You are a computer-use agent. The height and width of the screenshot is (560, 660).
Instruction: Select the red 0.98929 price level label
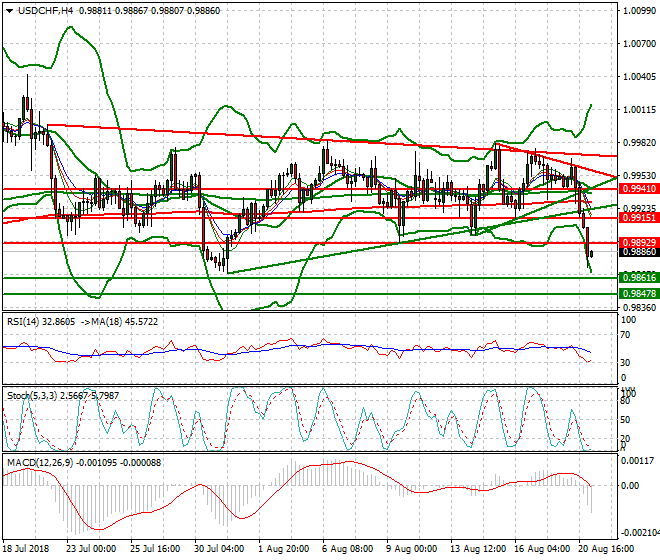[639, 243]
